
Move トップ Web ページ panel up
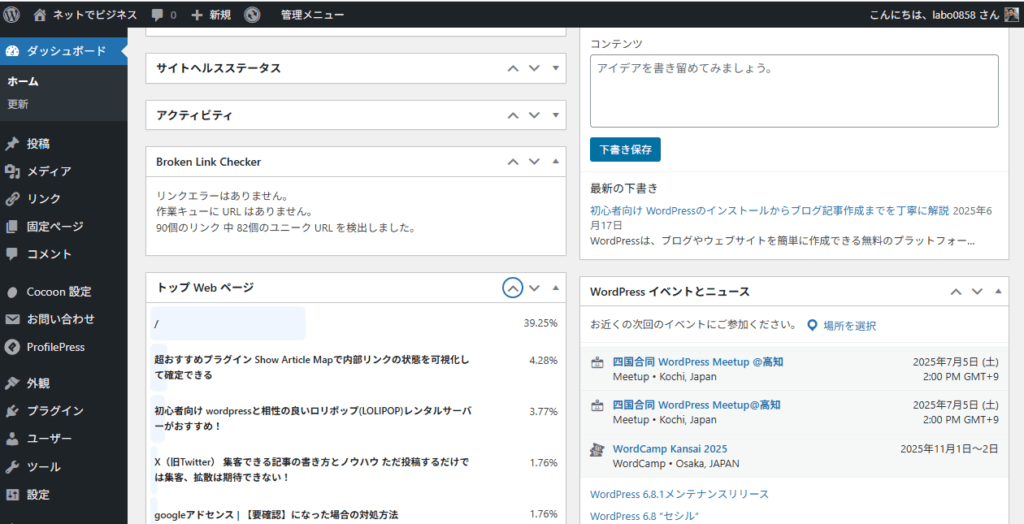[513, 287]
